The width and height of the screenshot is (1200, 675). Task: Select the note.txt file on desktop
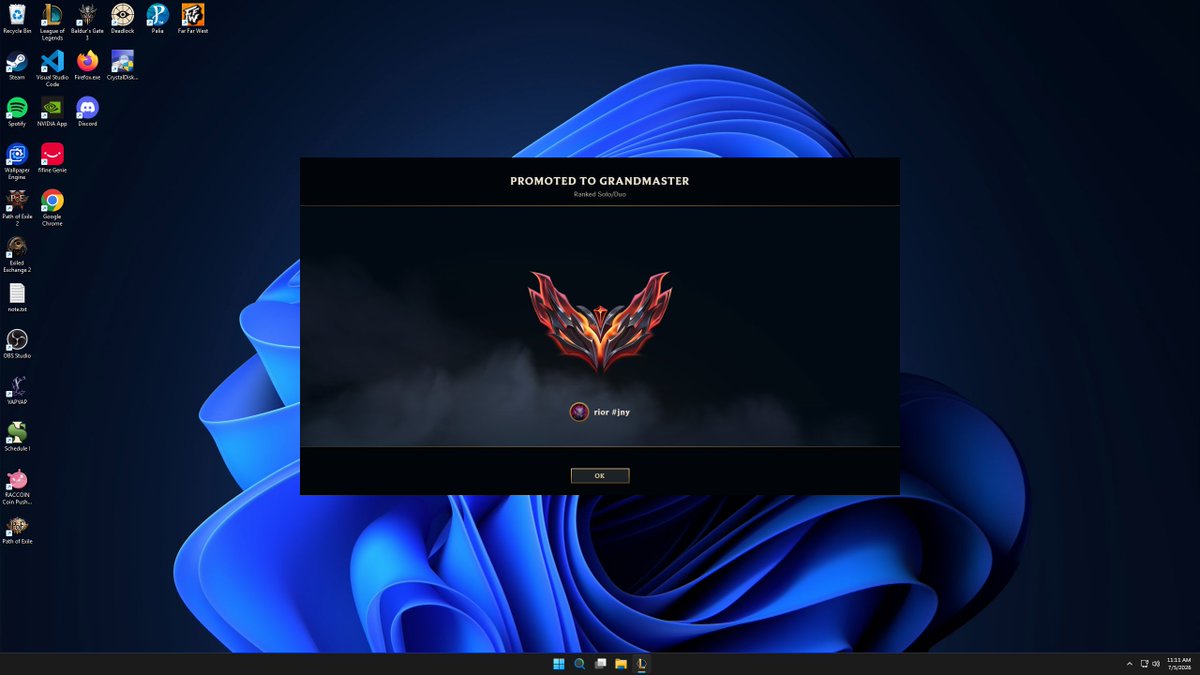17,298
